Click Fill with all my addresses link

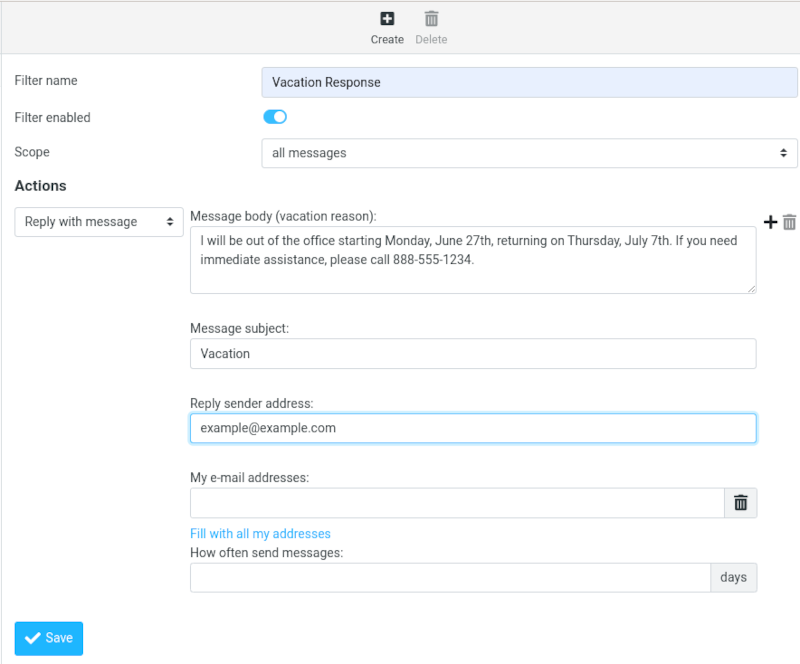pos(260,534)
